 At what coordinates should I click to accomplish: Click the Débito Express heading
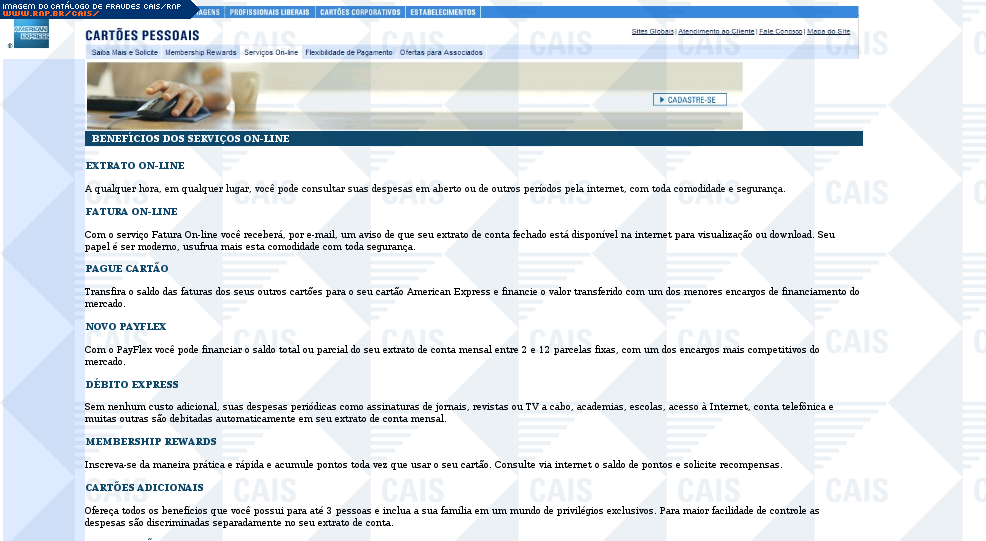coord(132,385)
